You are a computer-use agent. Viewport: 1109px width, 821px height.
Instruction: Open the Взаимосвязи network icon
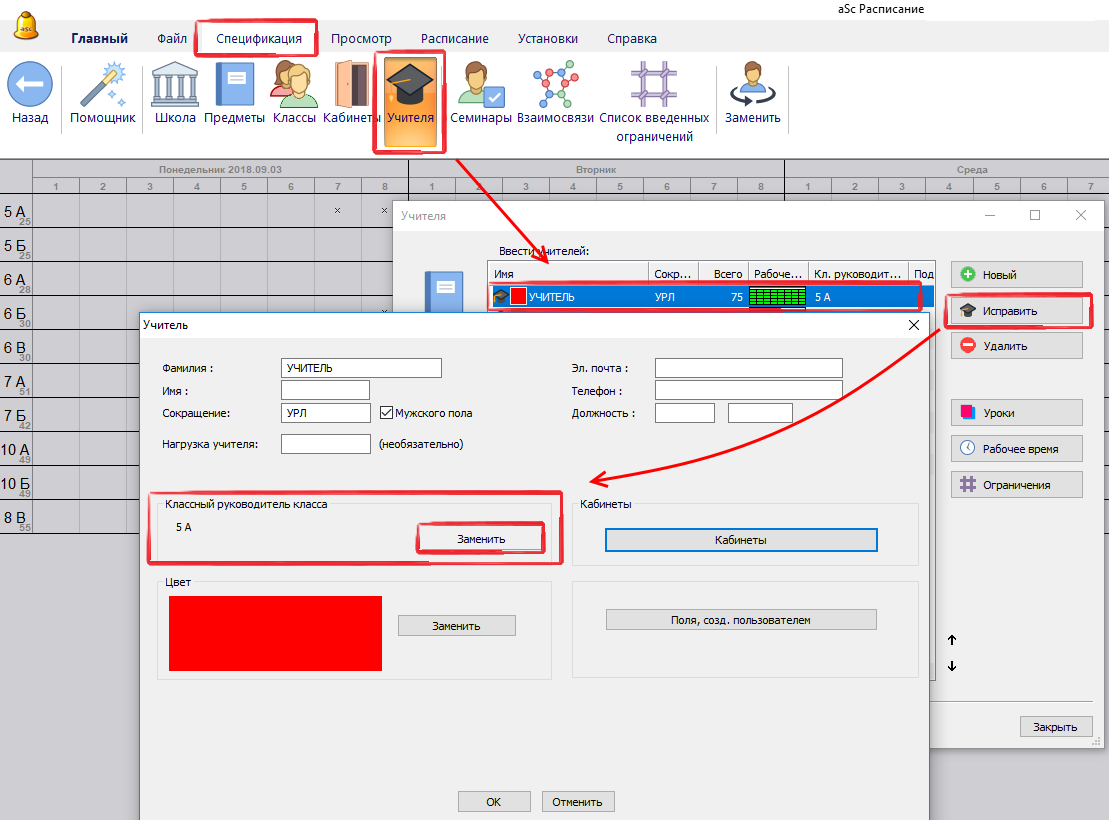tap(555, 86)
